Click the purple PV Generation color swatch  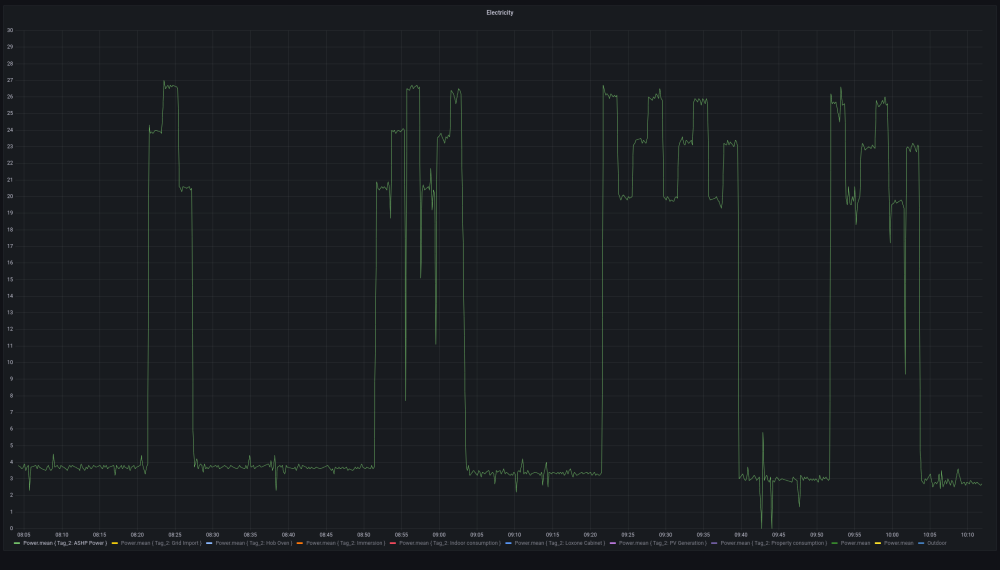(613, 543)
